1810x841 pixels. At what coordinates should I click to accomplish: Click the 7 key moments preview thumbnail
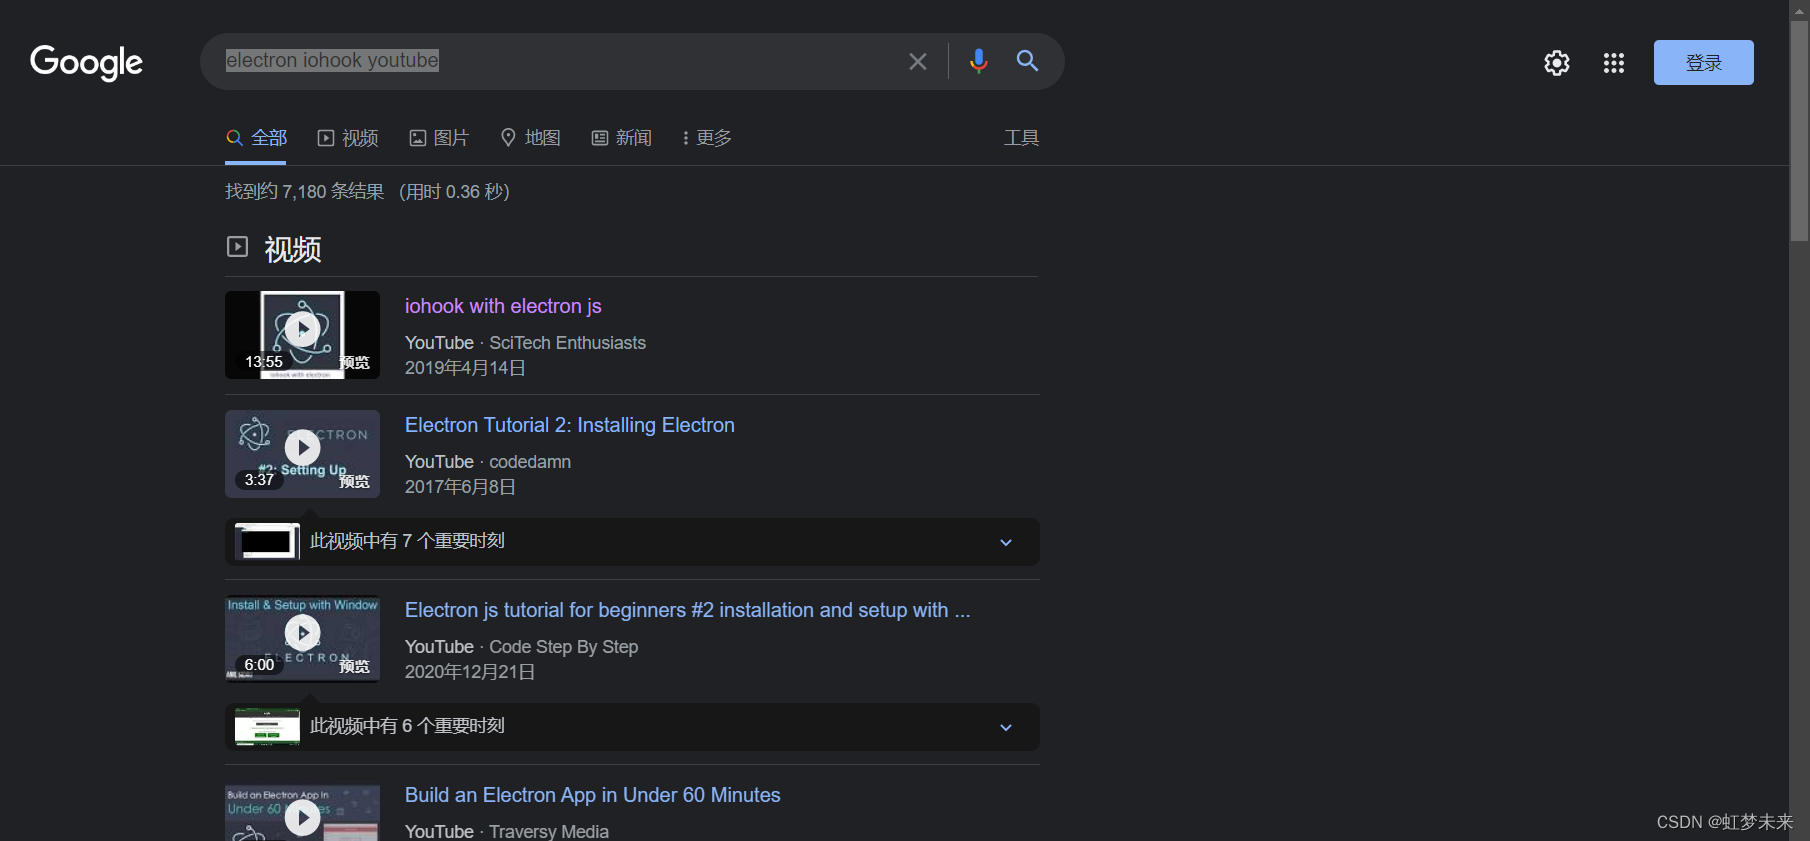click(x=267, y=541)
